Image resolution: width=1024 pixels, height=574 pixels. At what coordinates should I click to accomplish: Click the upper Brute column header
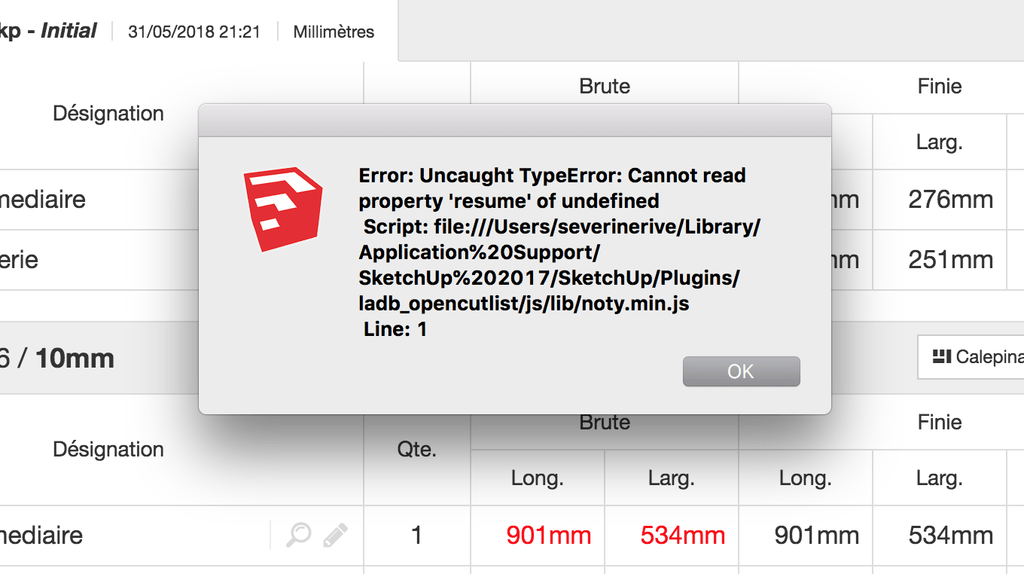604,86
